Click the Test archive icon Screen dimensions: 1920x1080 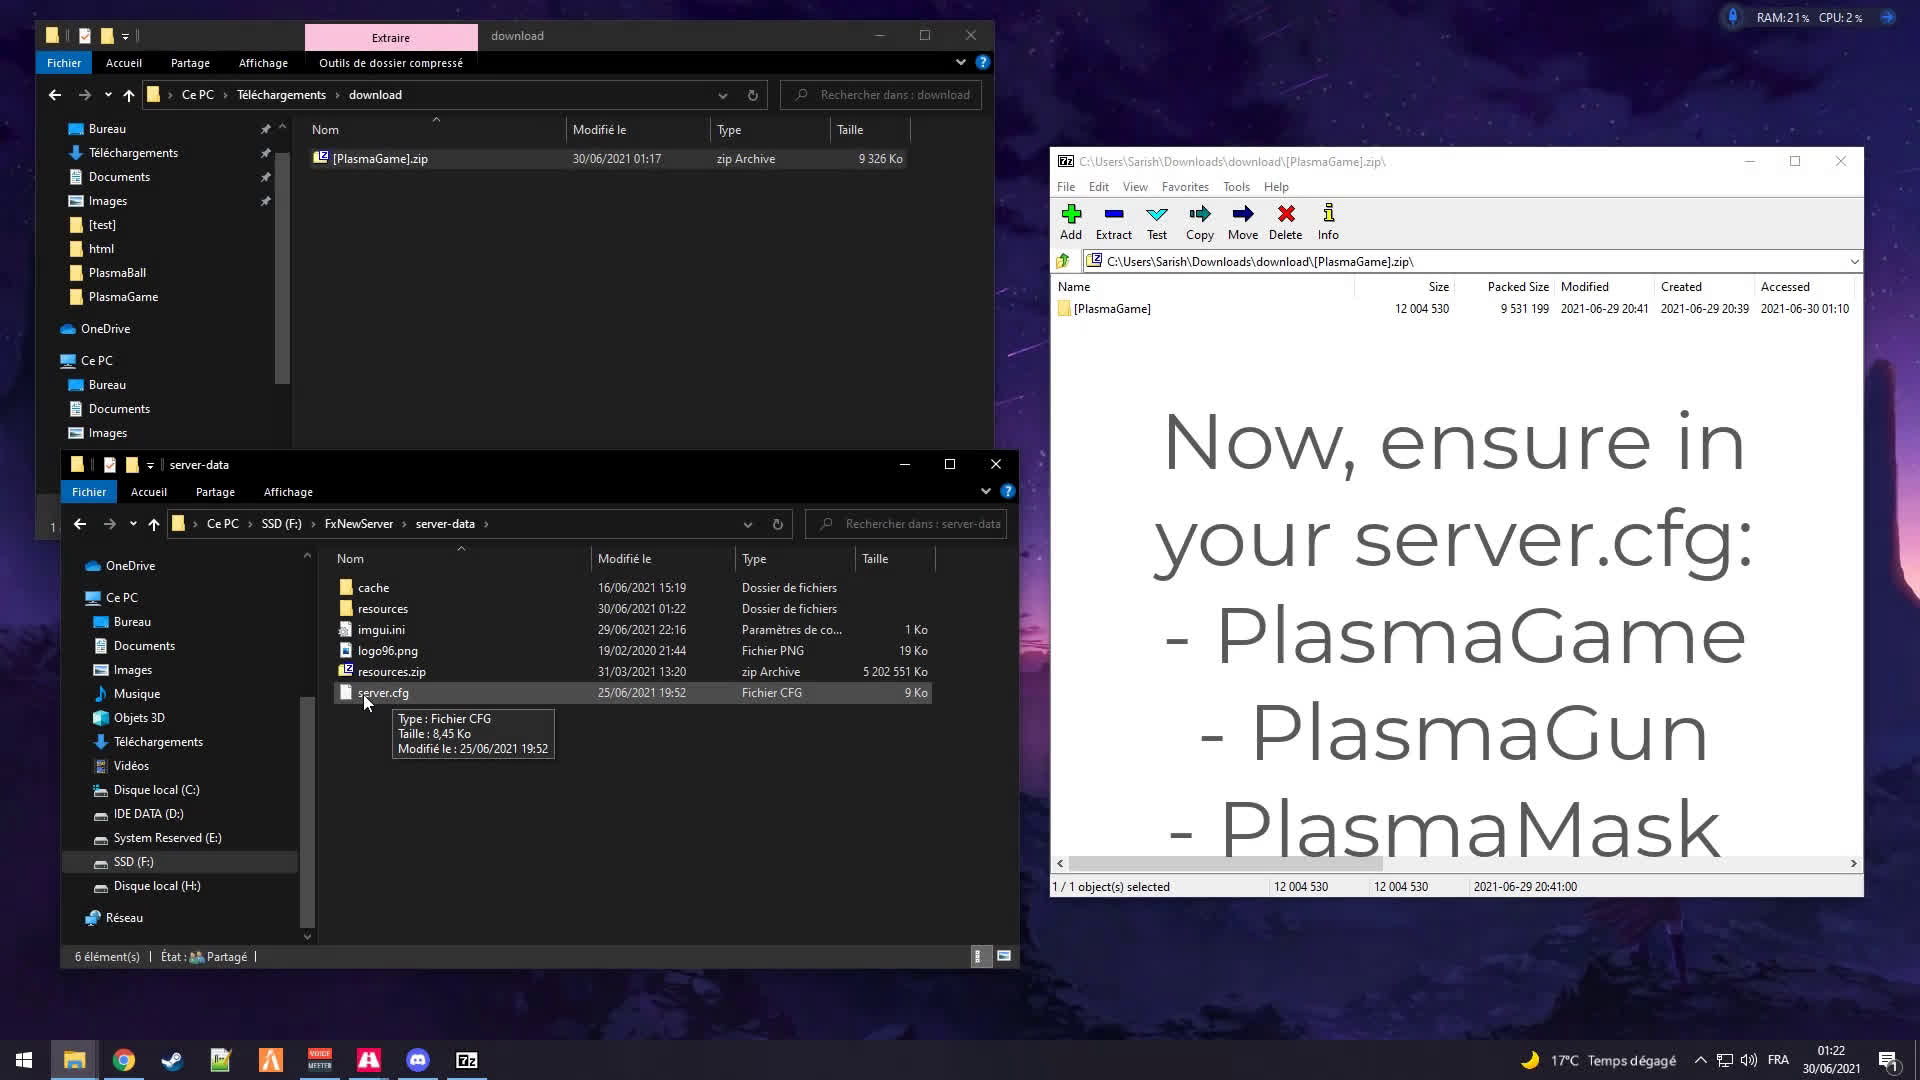1157,221
